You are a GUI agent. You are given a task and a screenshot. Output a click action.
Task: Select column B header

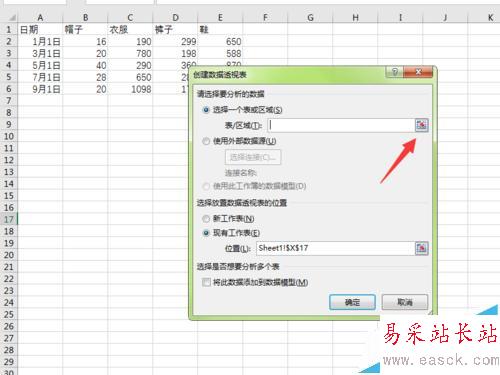coord(85,17)
